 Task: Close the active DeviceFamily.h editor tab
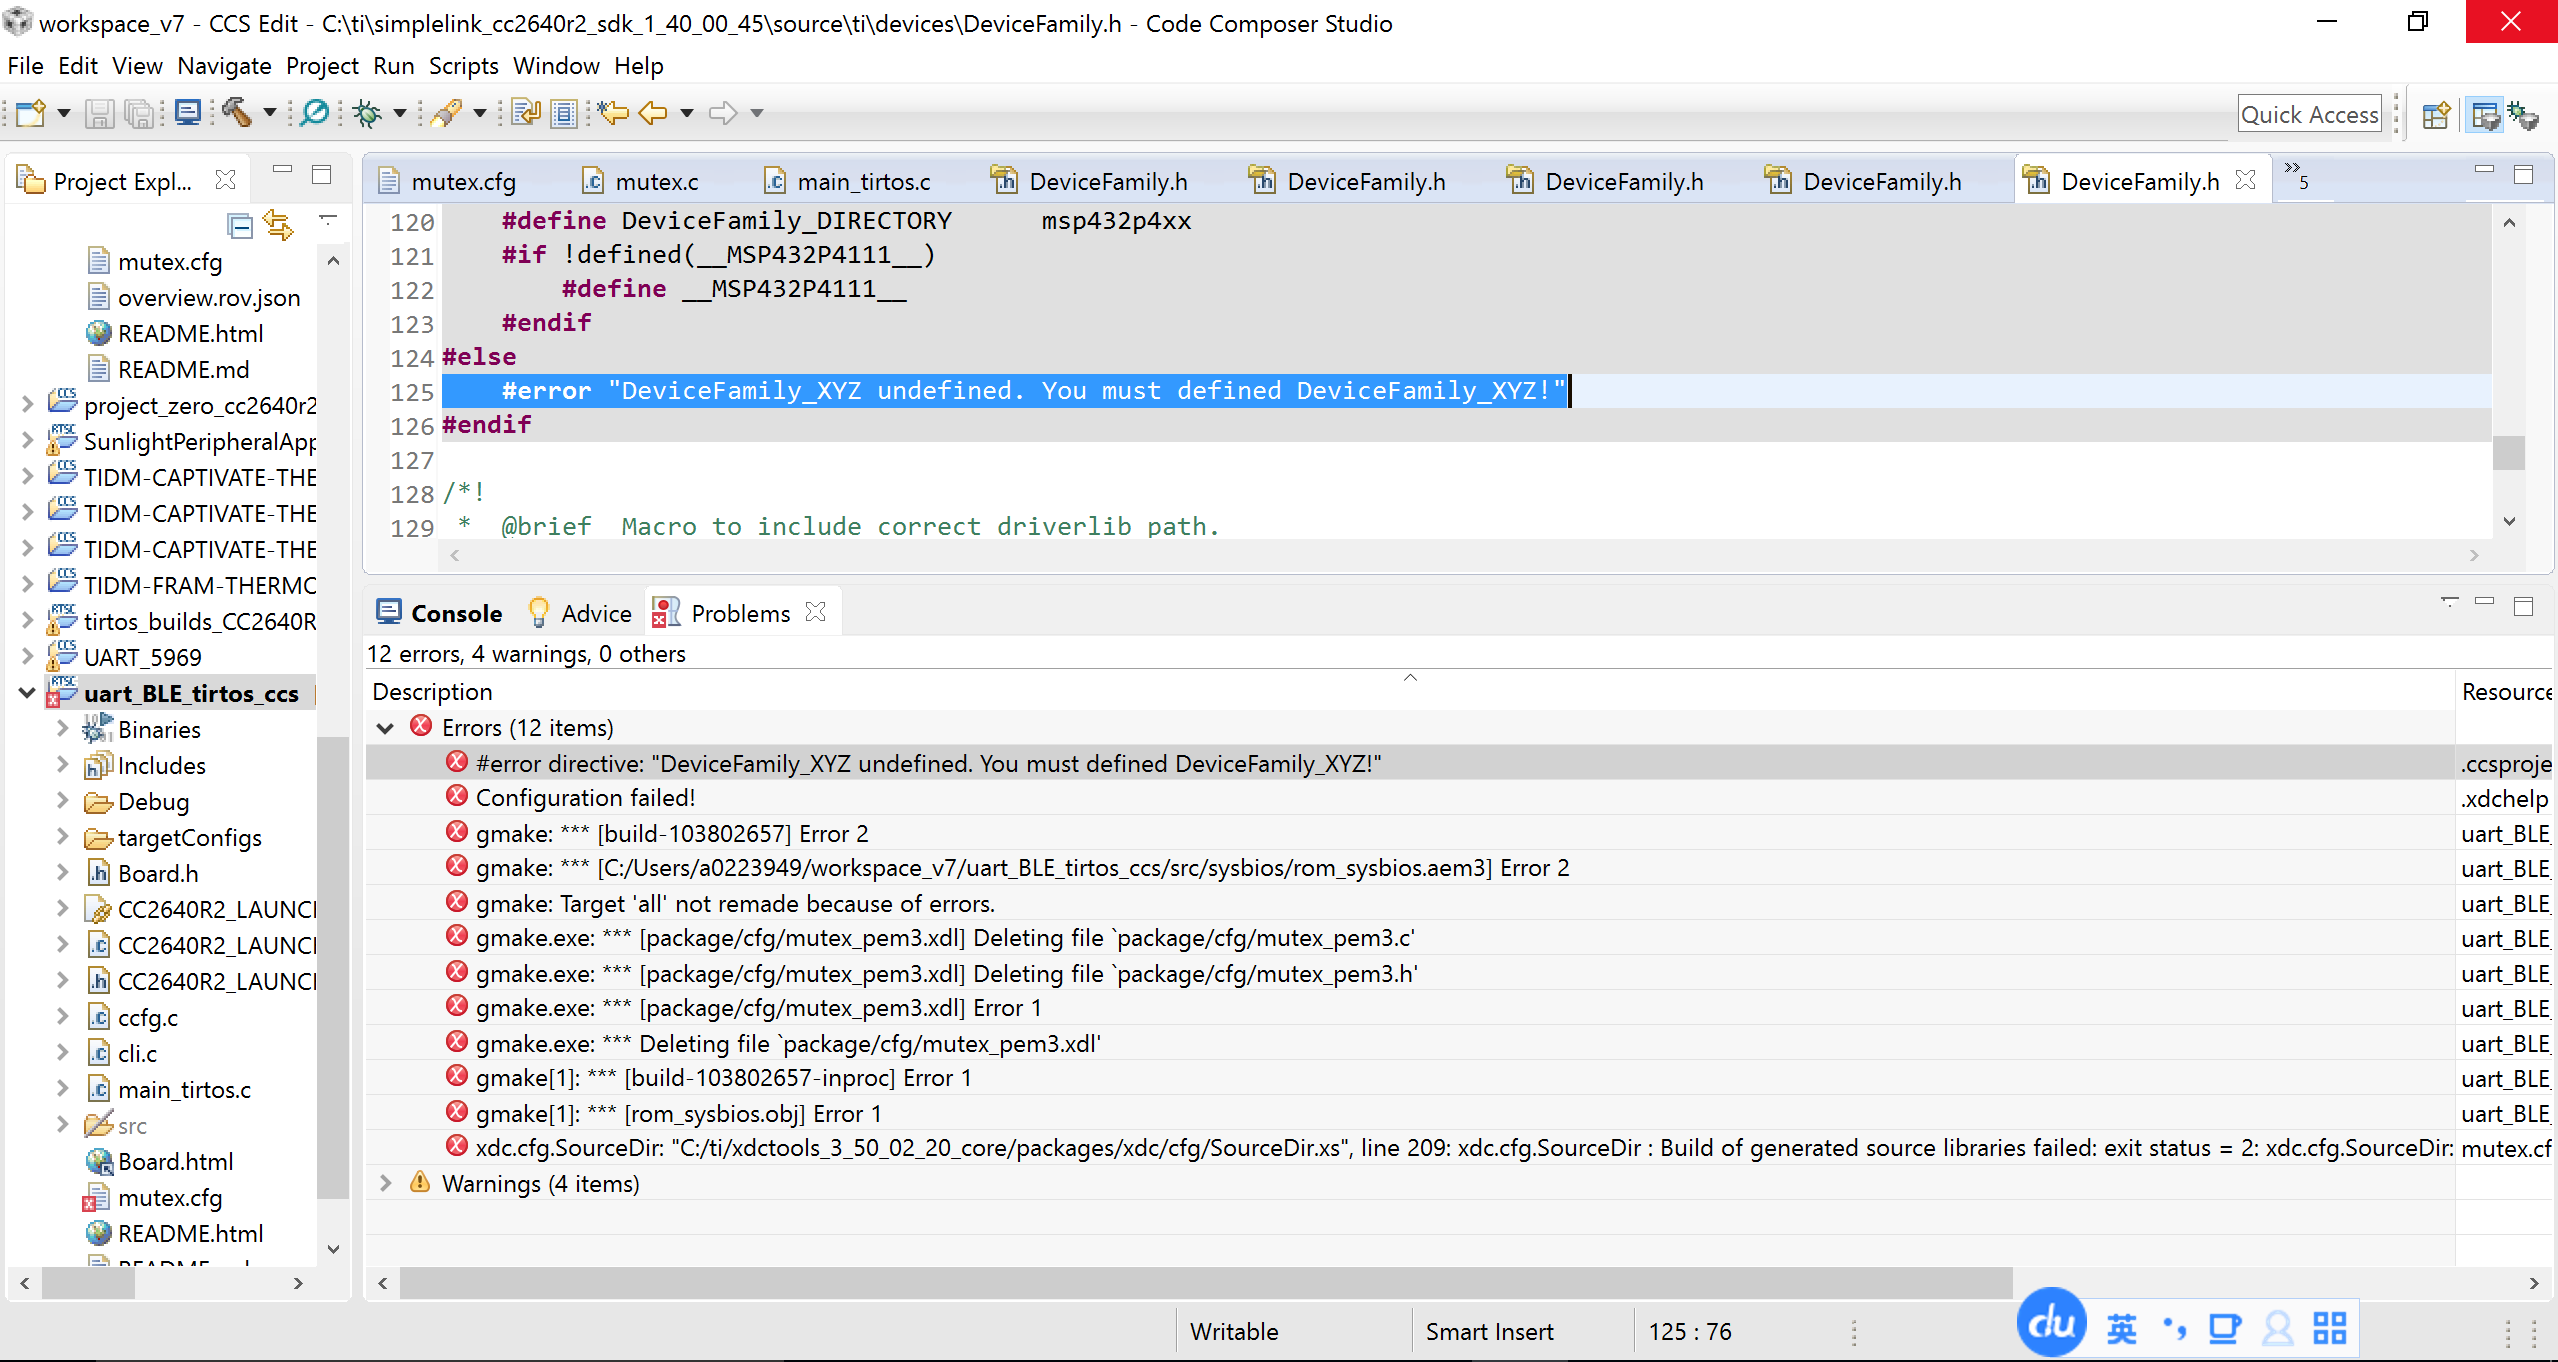pos(2246,180)
